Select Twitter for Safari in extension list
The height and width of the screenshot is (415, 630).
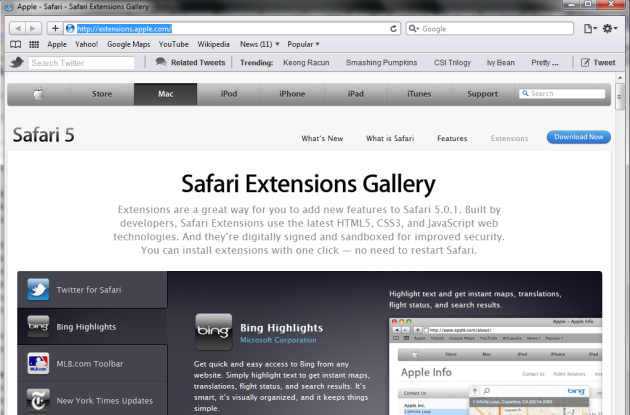tap(92, 290)
